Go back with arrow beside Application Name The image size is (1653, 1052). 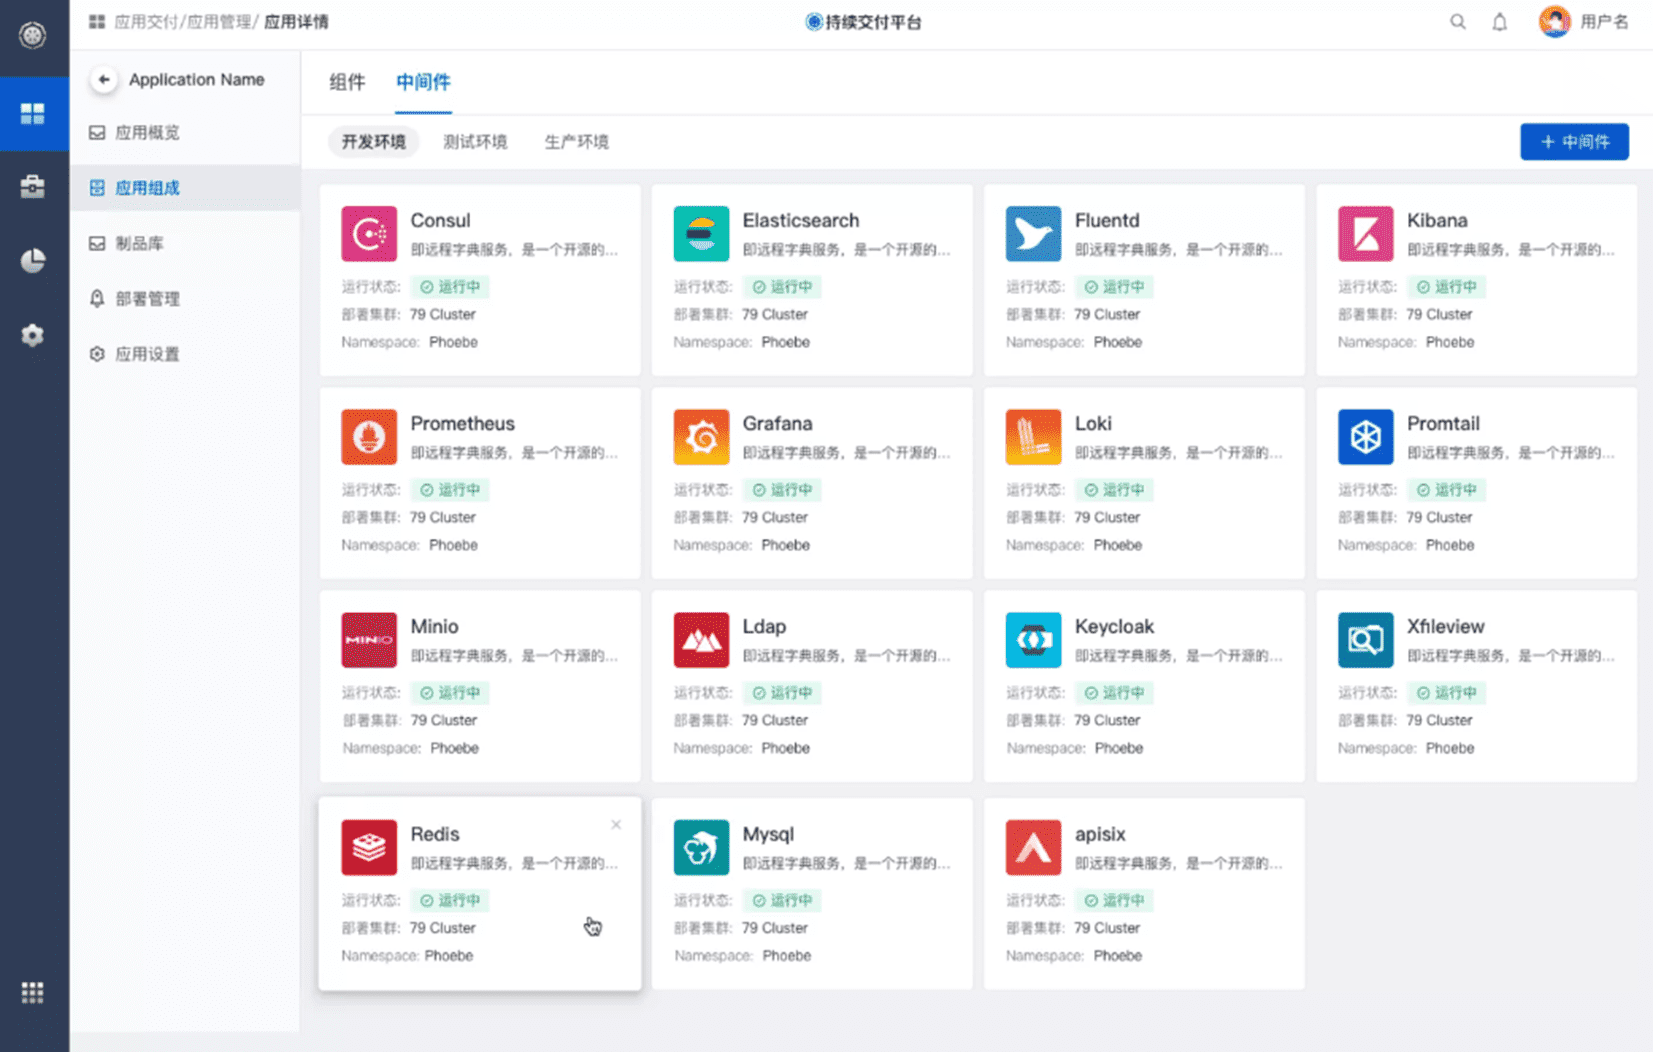tap(104, 79)
